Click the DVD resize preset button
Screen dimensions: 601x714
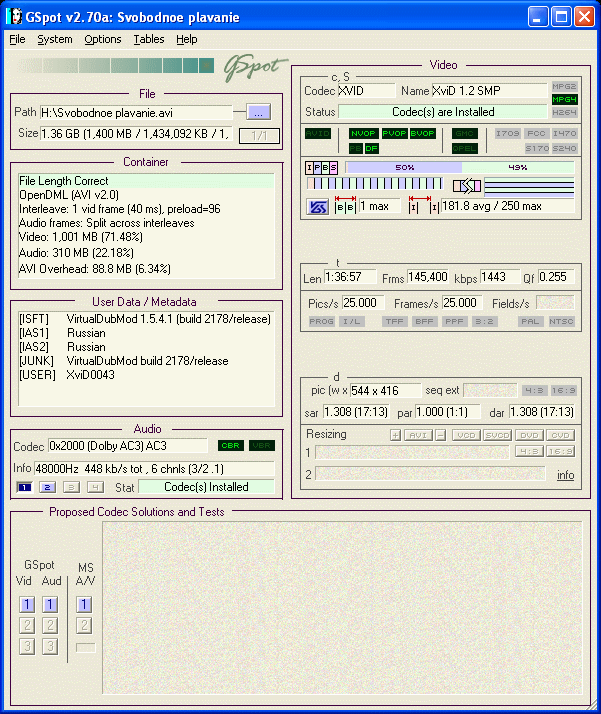point(529,435)
